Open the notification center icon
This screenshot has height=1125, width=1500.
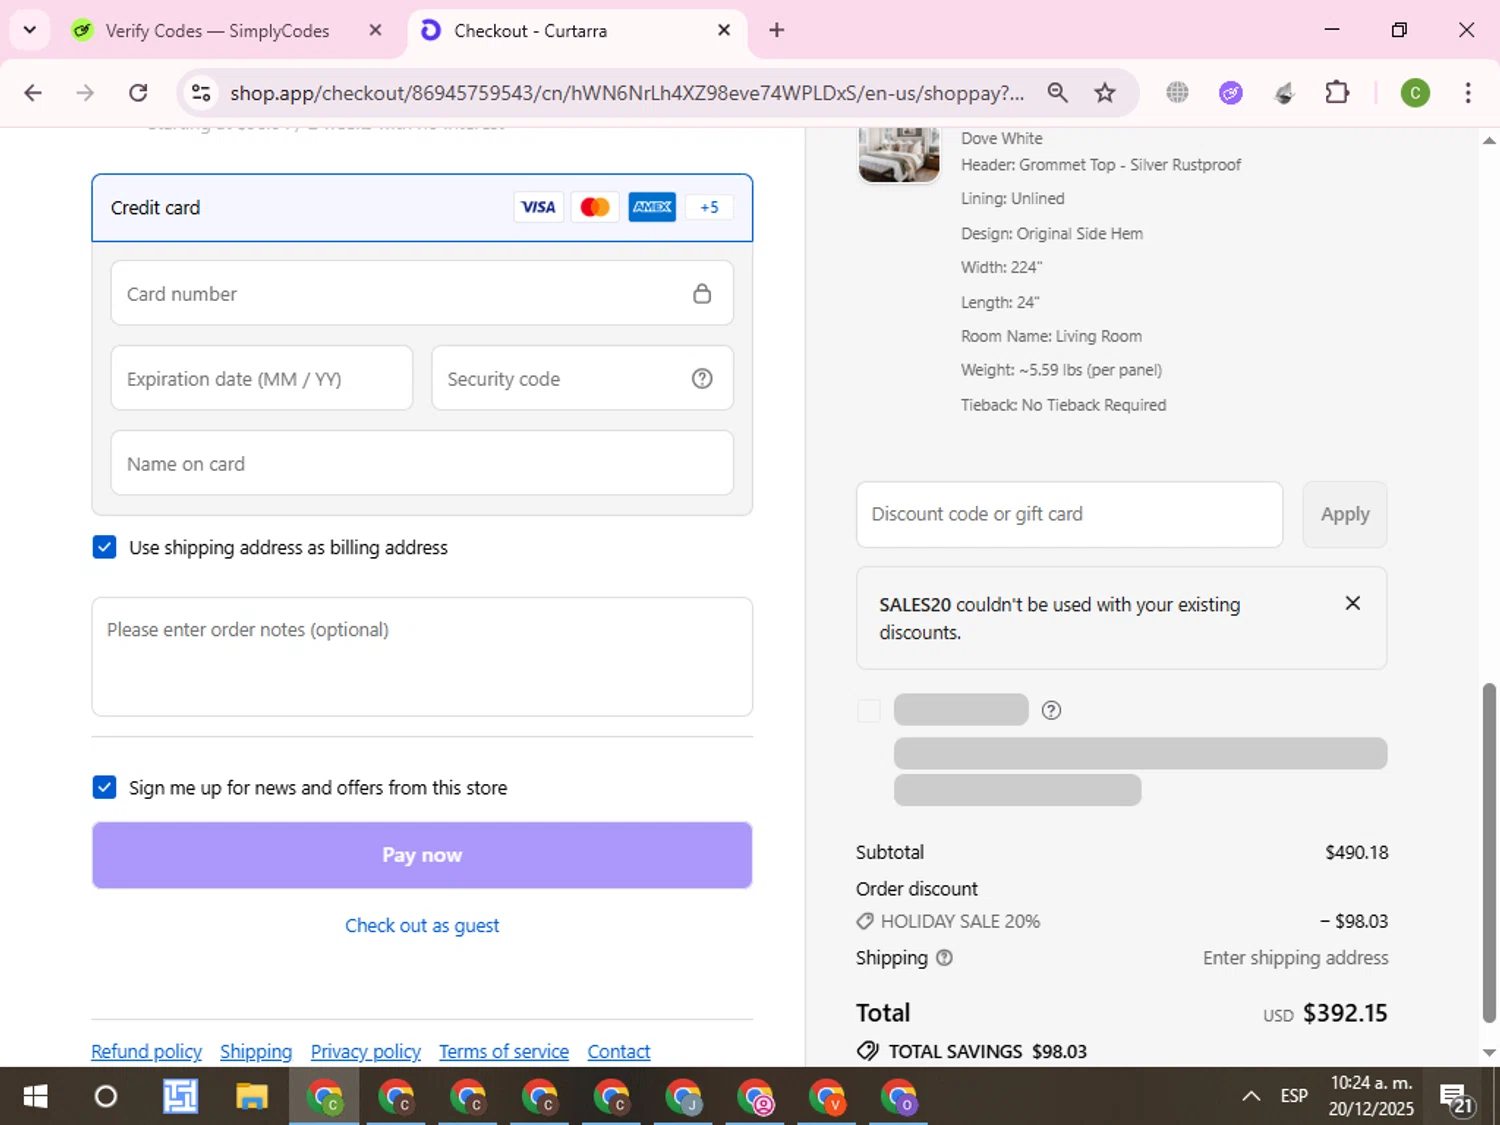[1458, 1098]
